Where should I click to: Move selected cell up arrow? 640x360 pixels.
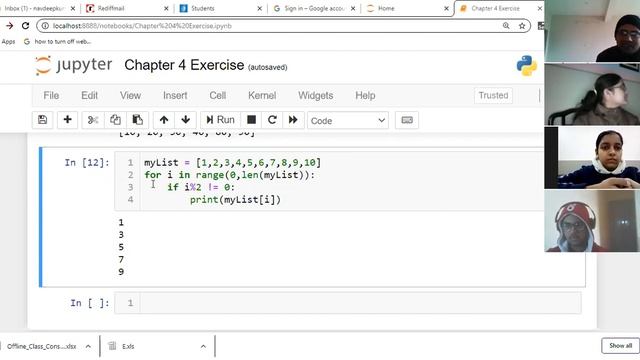pos(164,120)
